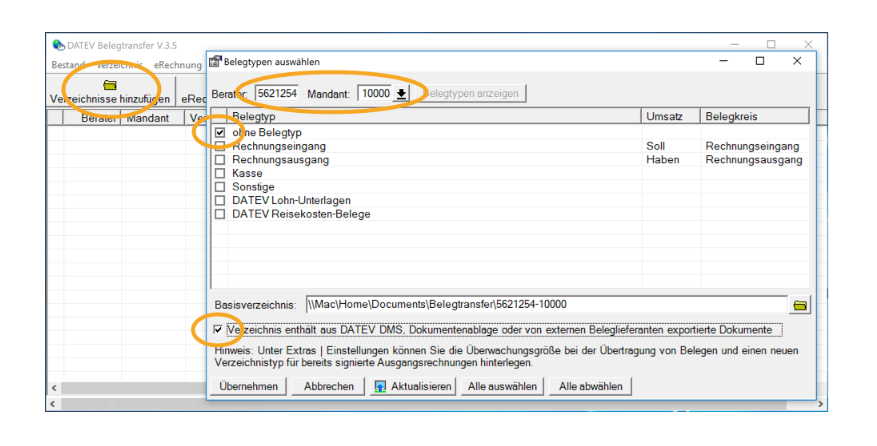Open the Verzeichnis menu

(119, 65)
